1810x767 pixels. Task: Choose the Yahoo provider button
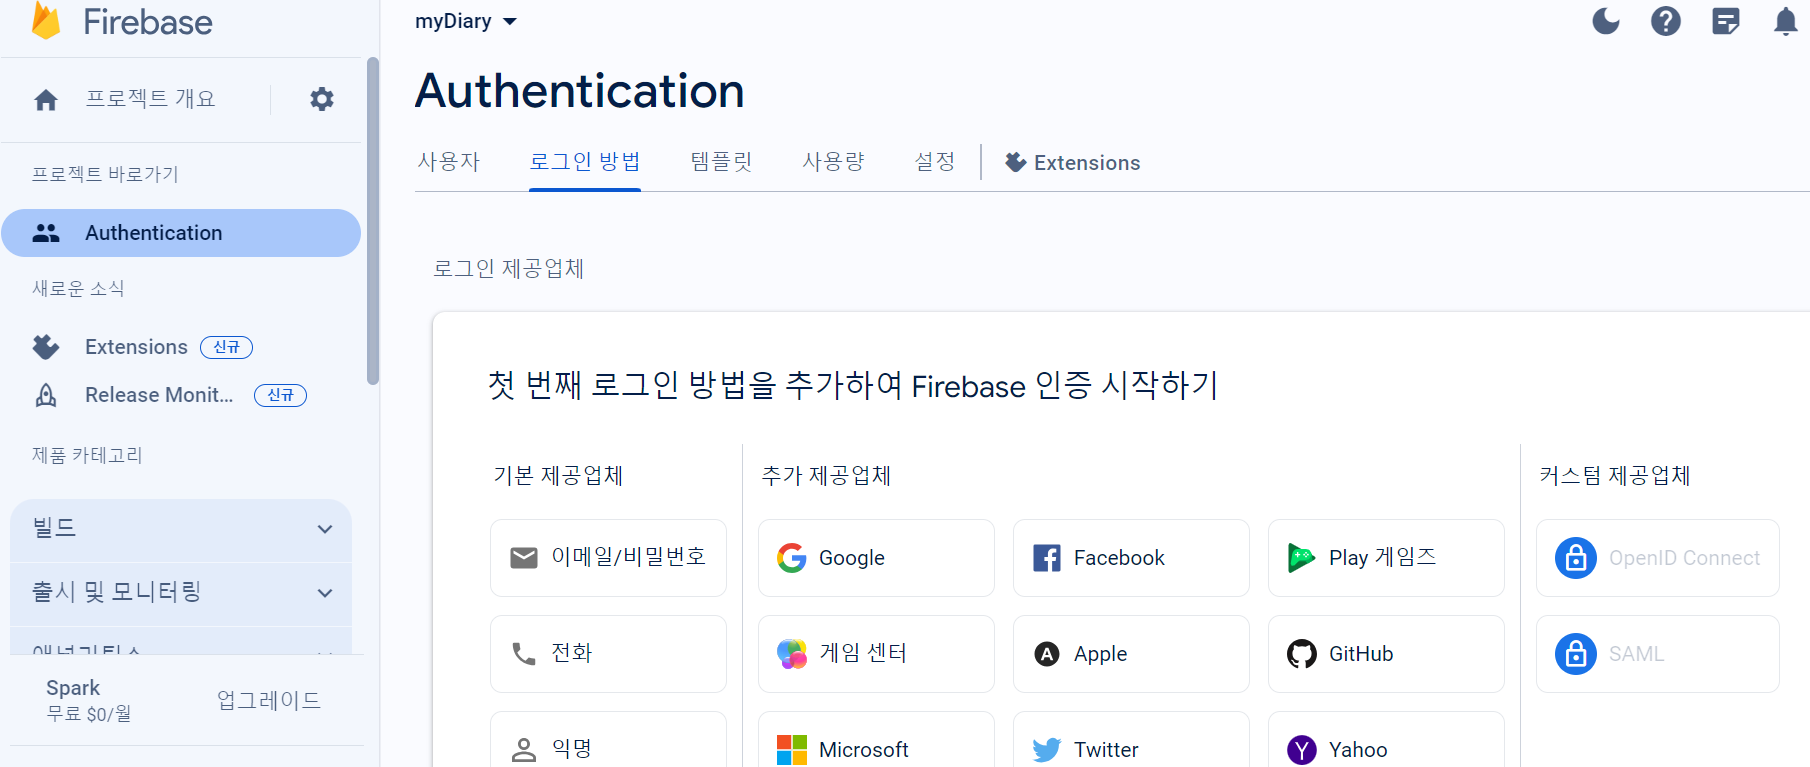coord(1386,740)
